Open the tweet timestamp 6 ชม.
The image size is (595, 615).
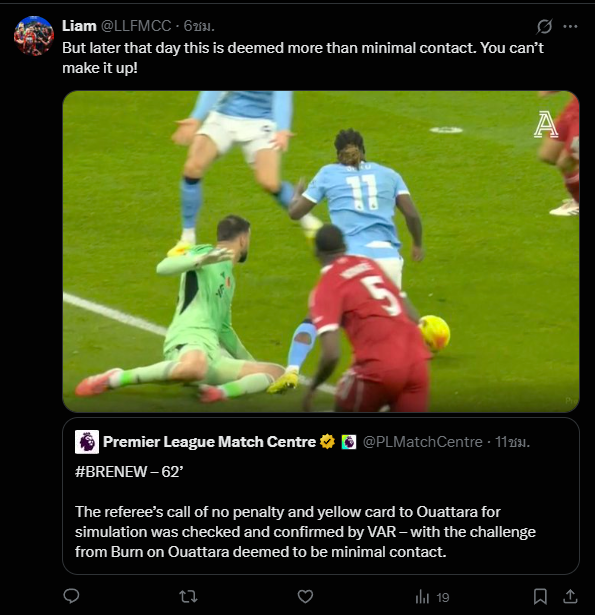tap(199, 26)
